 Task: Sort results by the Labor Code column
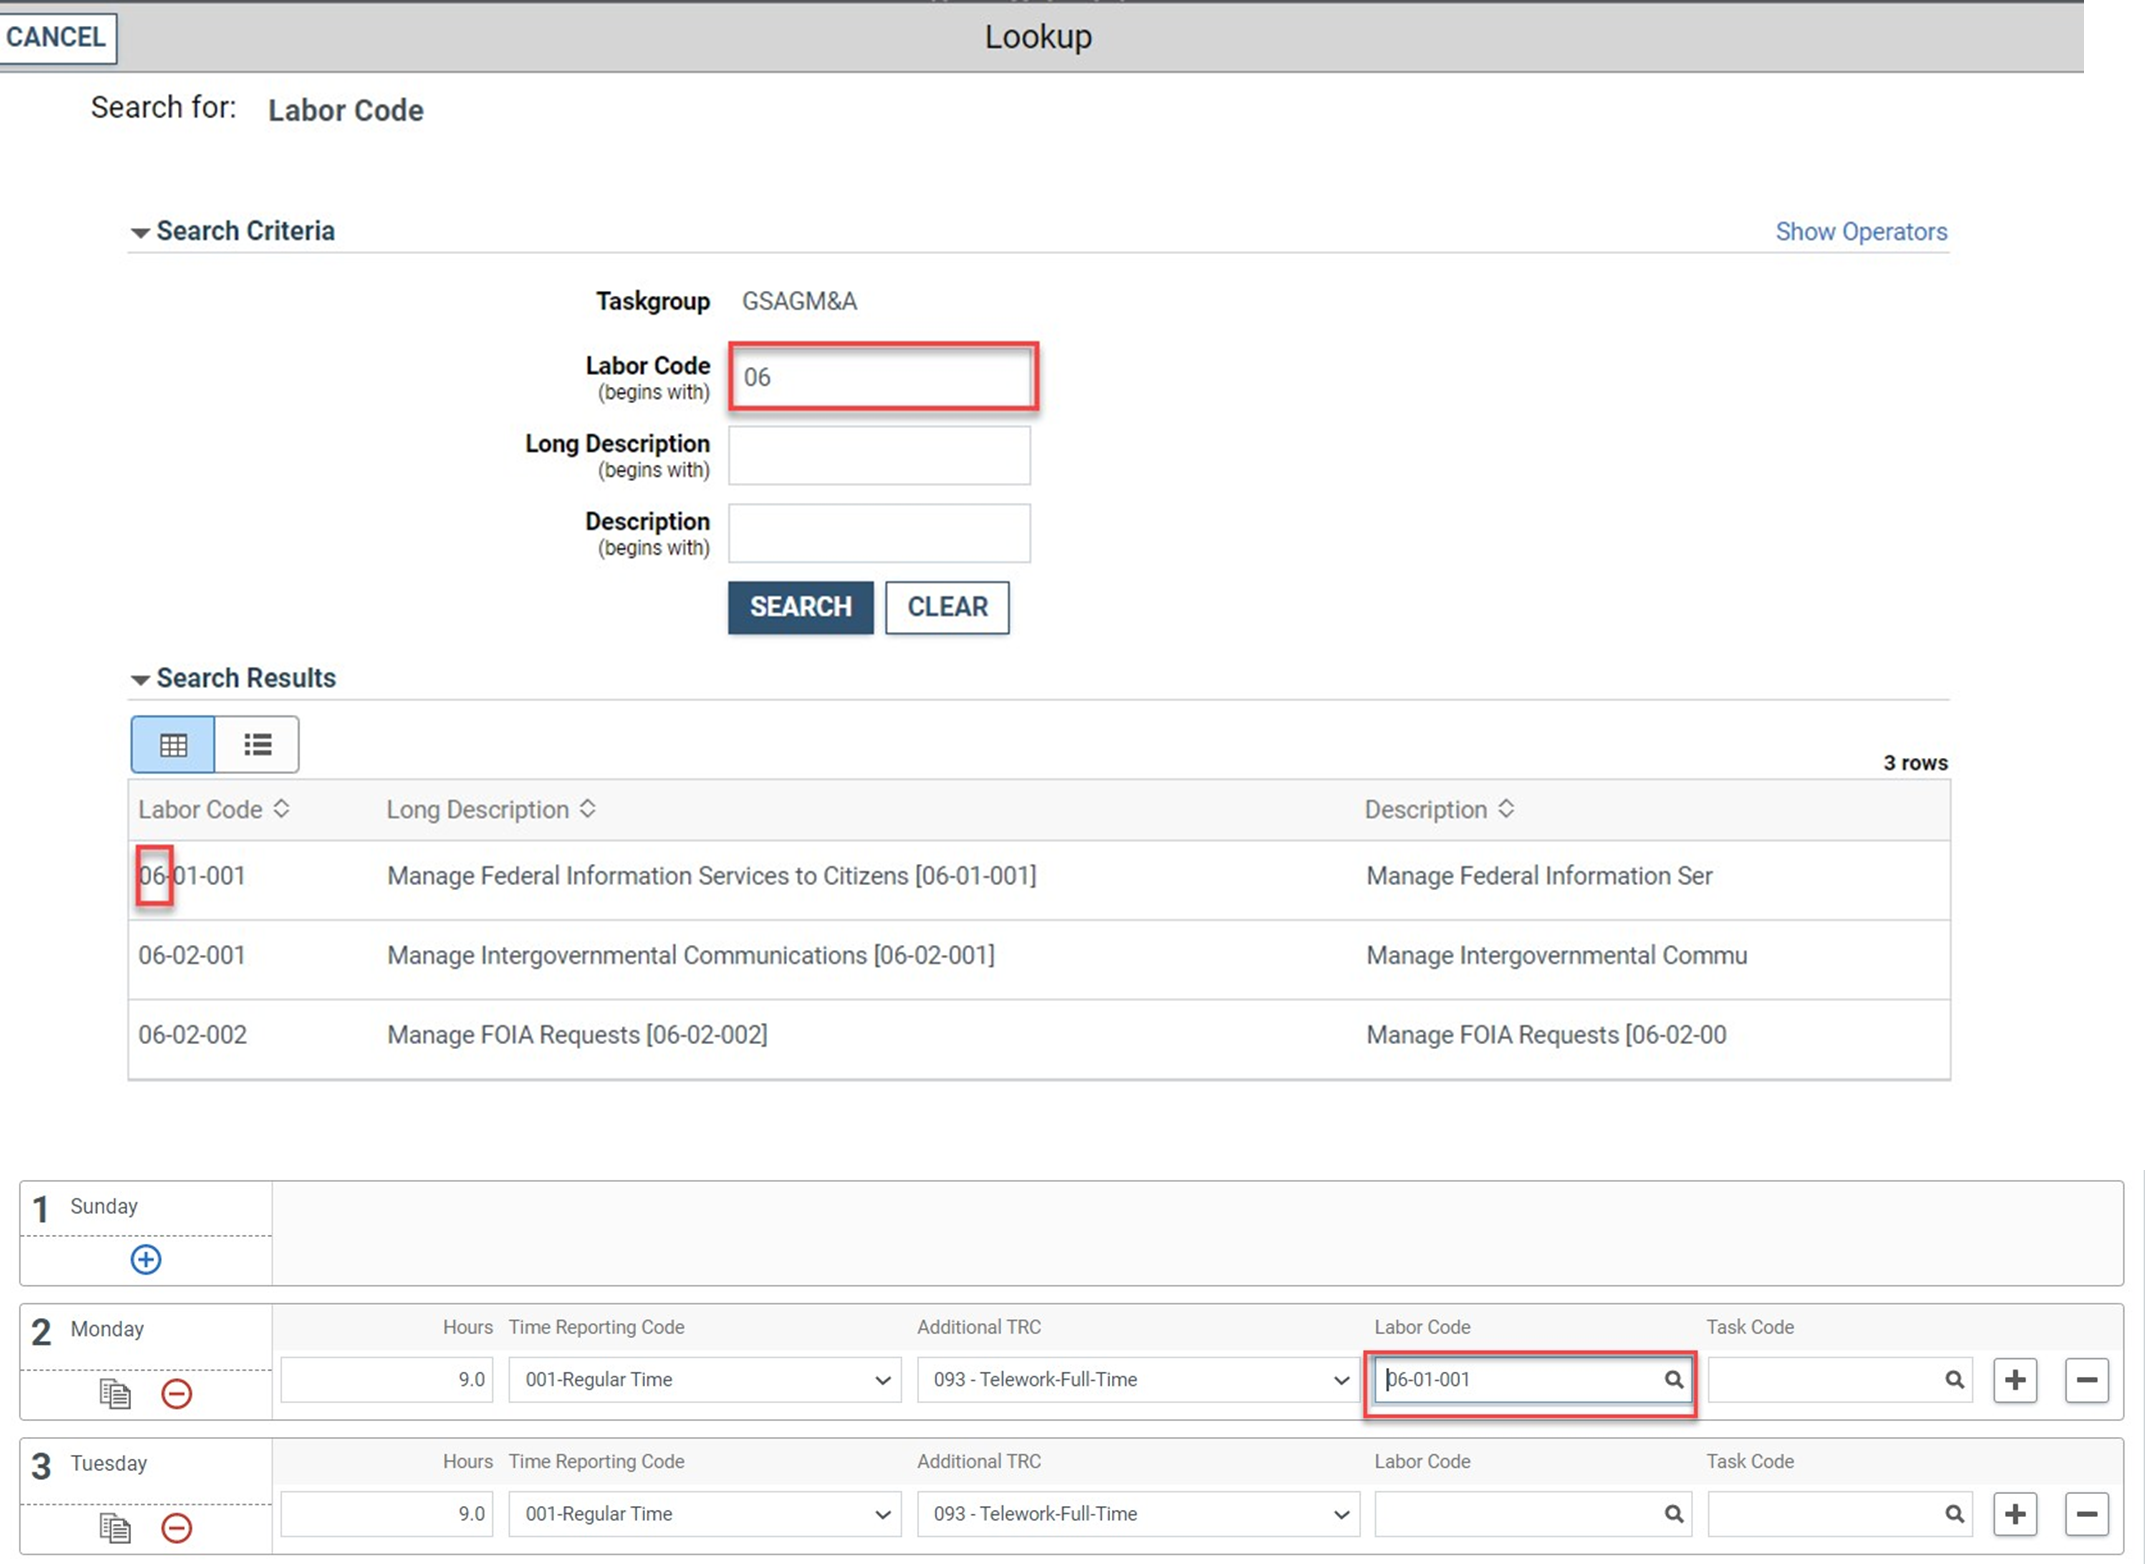282,809
